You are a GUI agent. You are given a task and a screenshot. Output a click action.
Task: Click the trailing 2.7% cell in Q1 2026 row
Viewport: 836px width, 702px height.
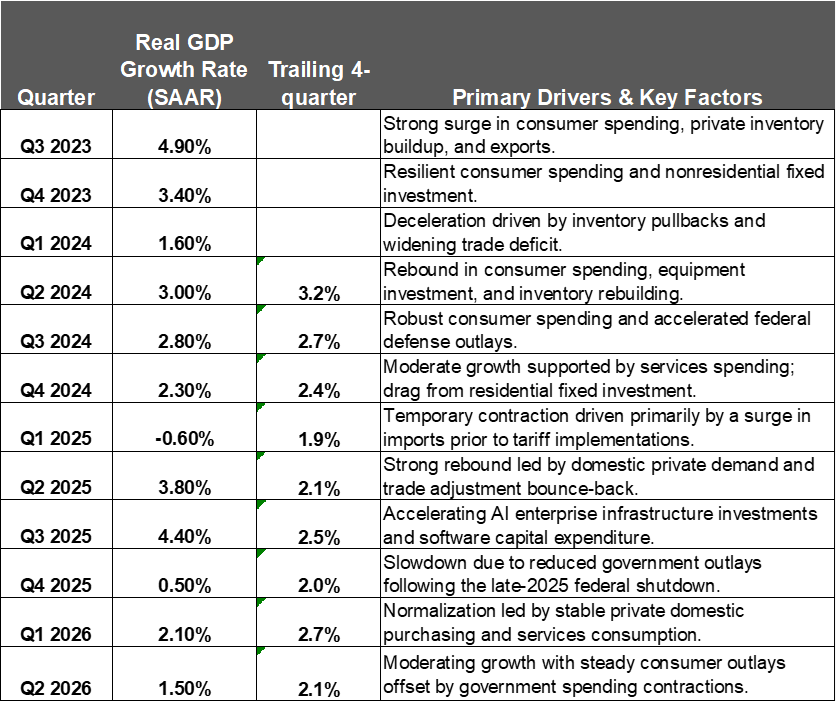(318, 623)
